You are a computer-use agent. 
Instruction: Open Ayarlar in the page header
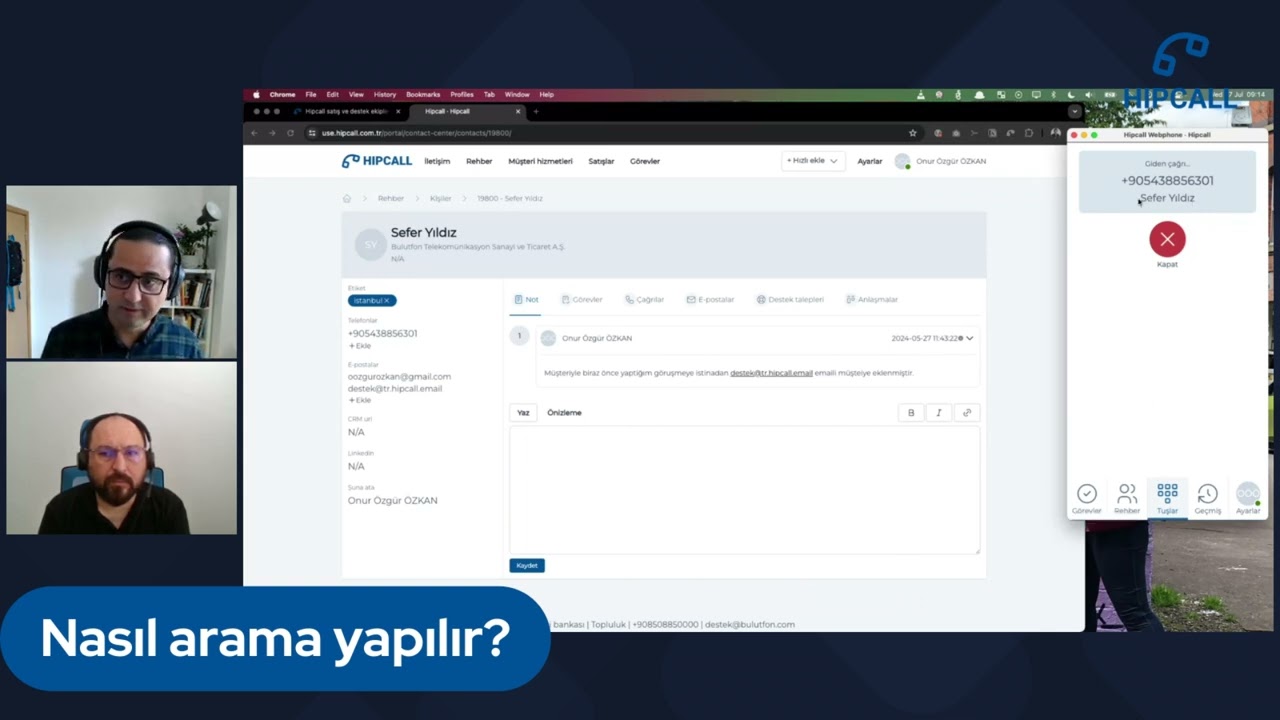870,161
